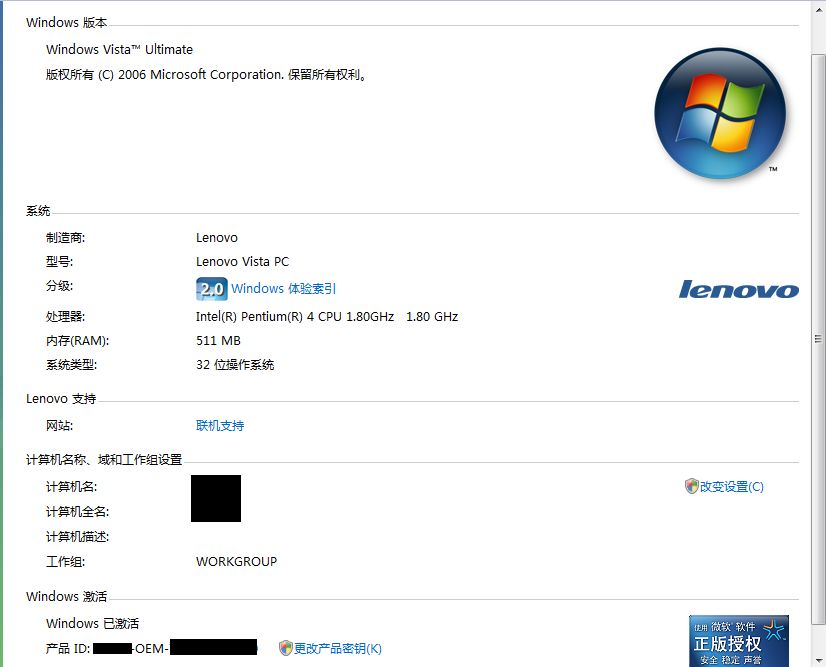Click the shield icon beside 更改产品密钥
The image size is (826, 667).
click(286, 648)
